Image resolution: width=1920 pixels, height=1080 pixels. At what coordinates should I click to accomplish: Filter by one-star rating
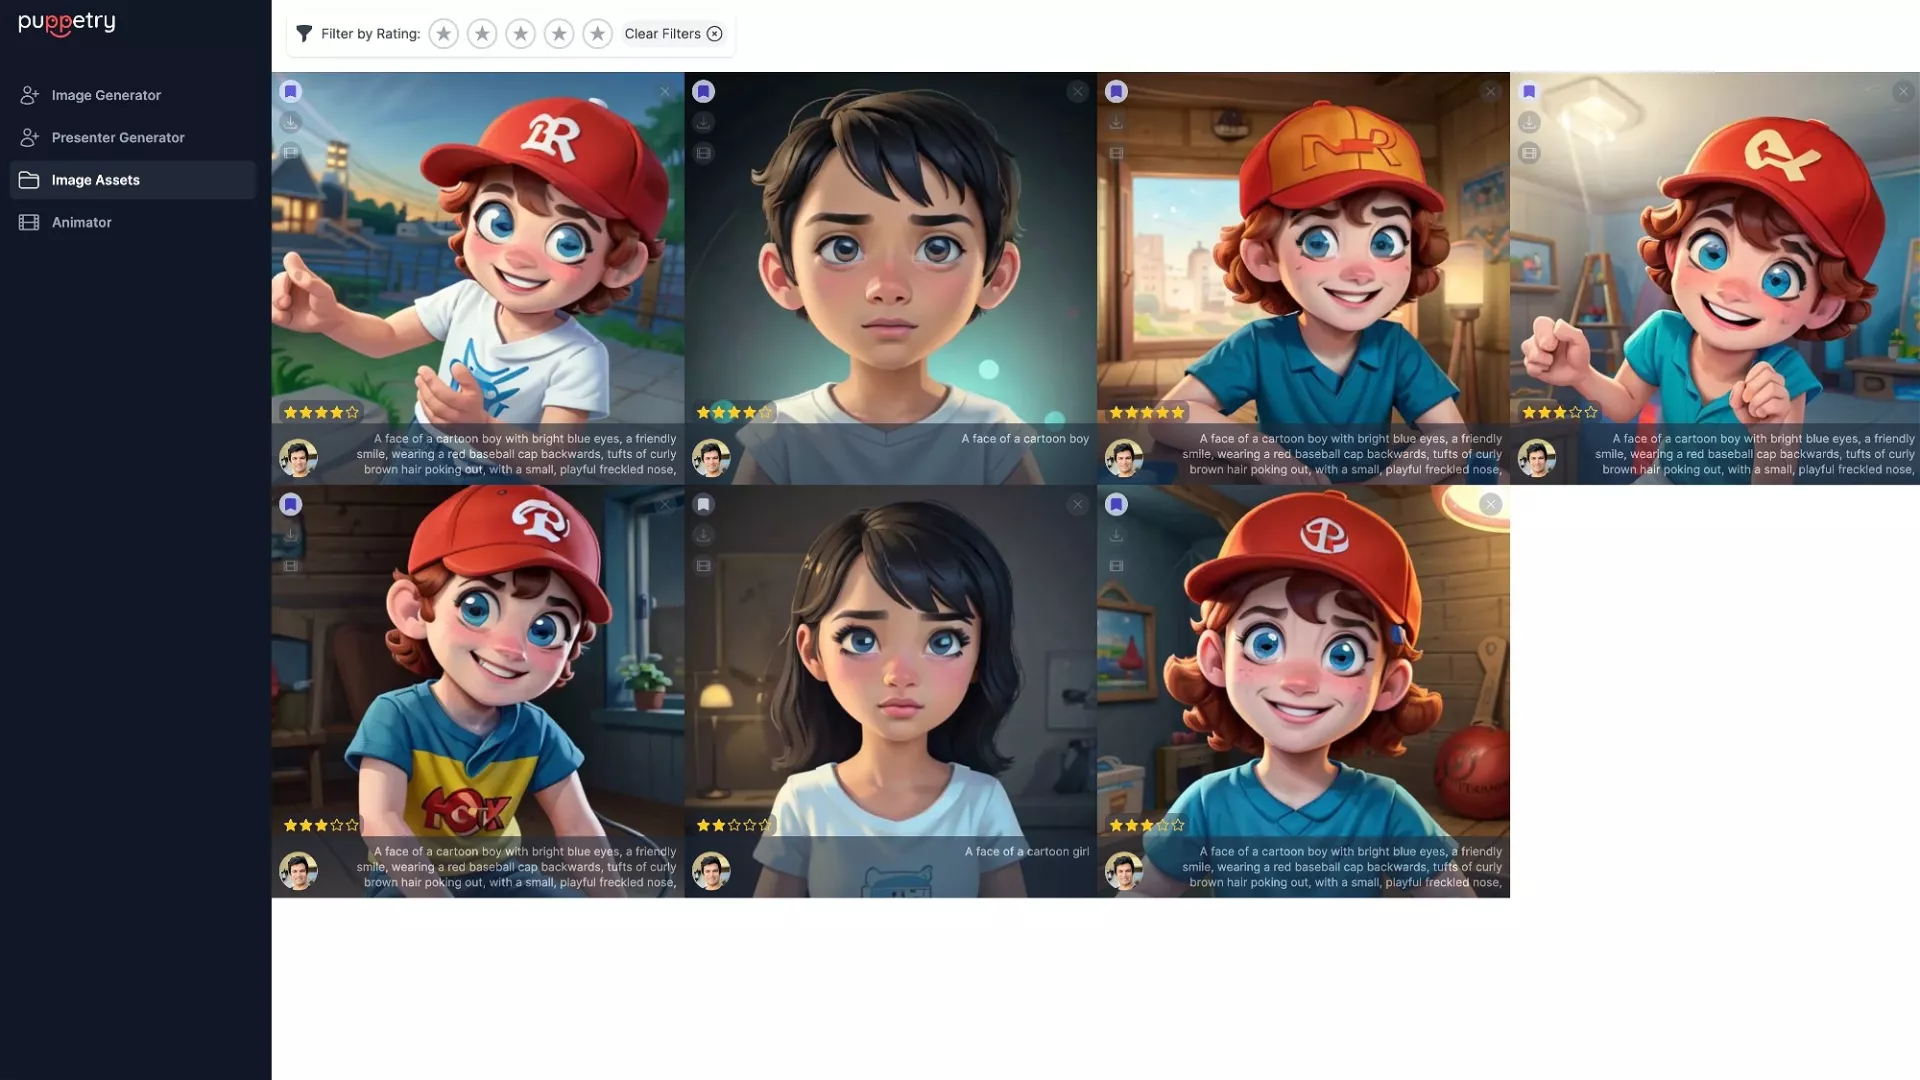(443, 34)
